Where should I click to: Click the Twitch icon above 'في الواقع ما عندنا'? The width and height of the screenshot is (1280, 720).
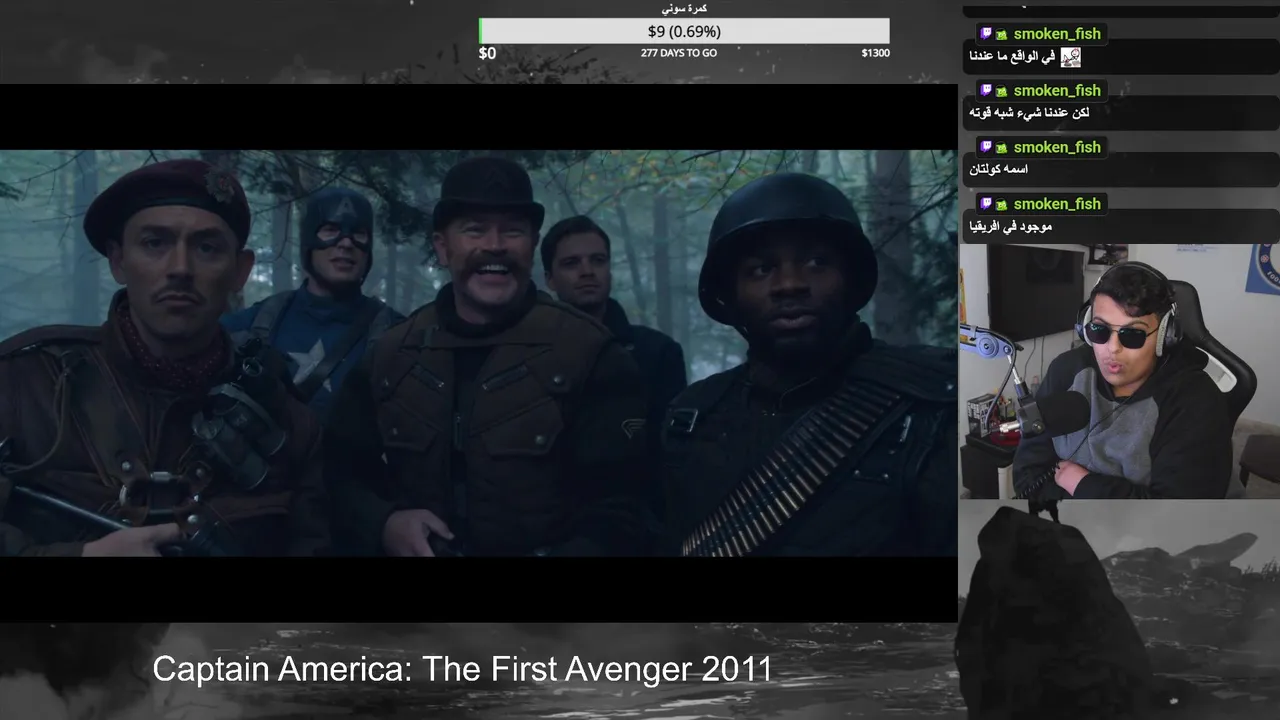click(986, 34)
